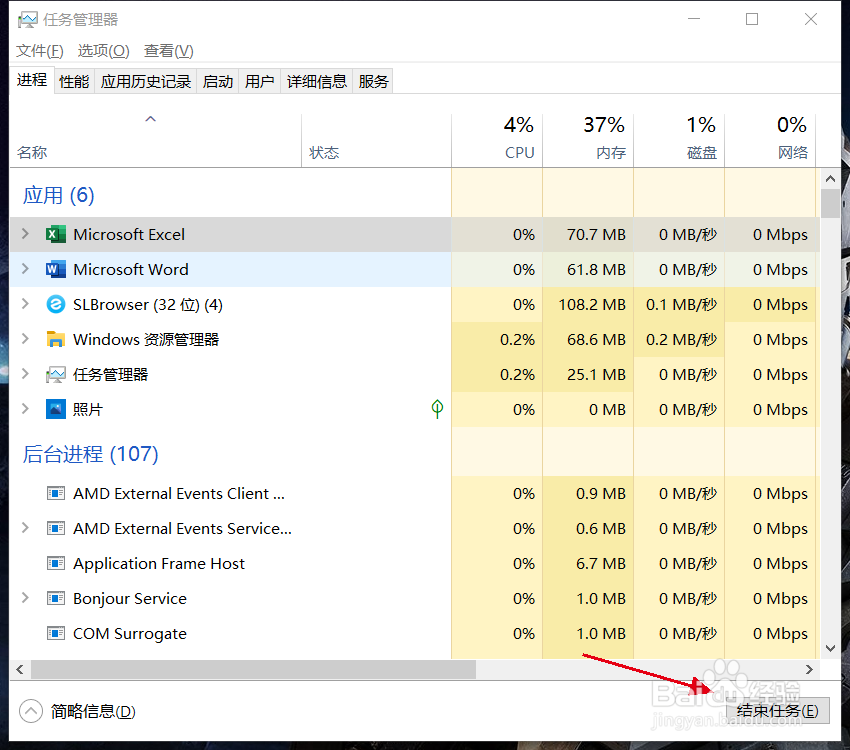The image size is (850, 750).
Task: Expand the Windows 资源管理器 process group
Action: tap(25, 339)
